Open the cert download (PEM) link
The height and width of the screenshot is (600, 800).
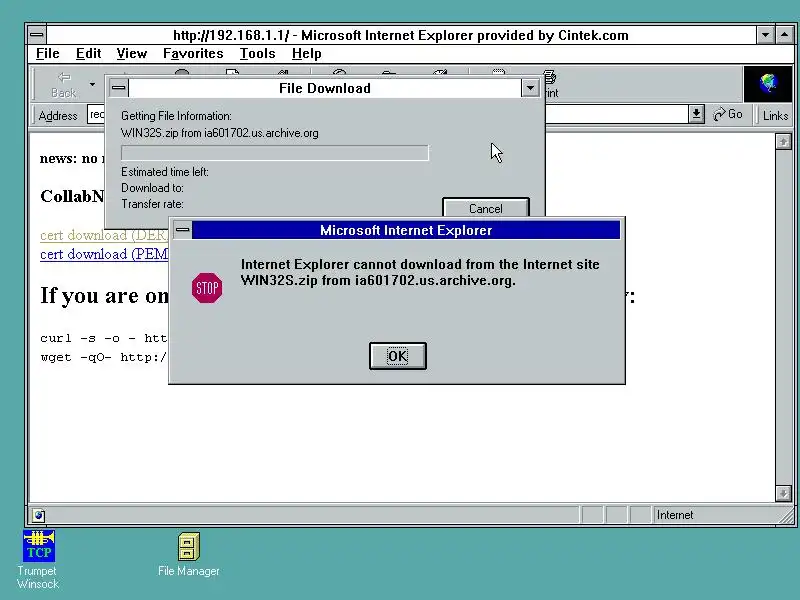[104, 254]
